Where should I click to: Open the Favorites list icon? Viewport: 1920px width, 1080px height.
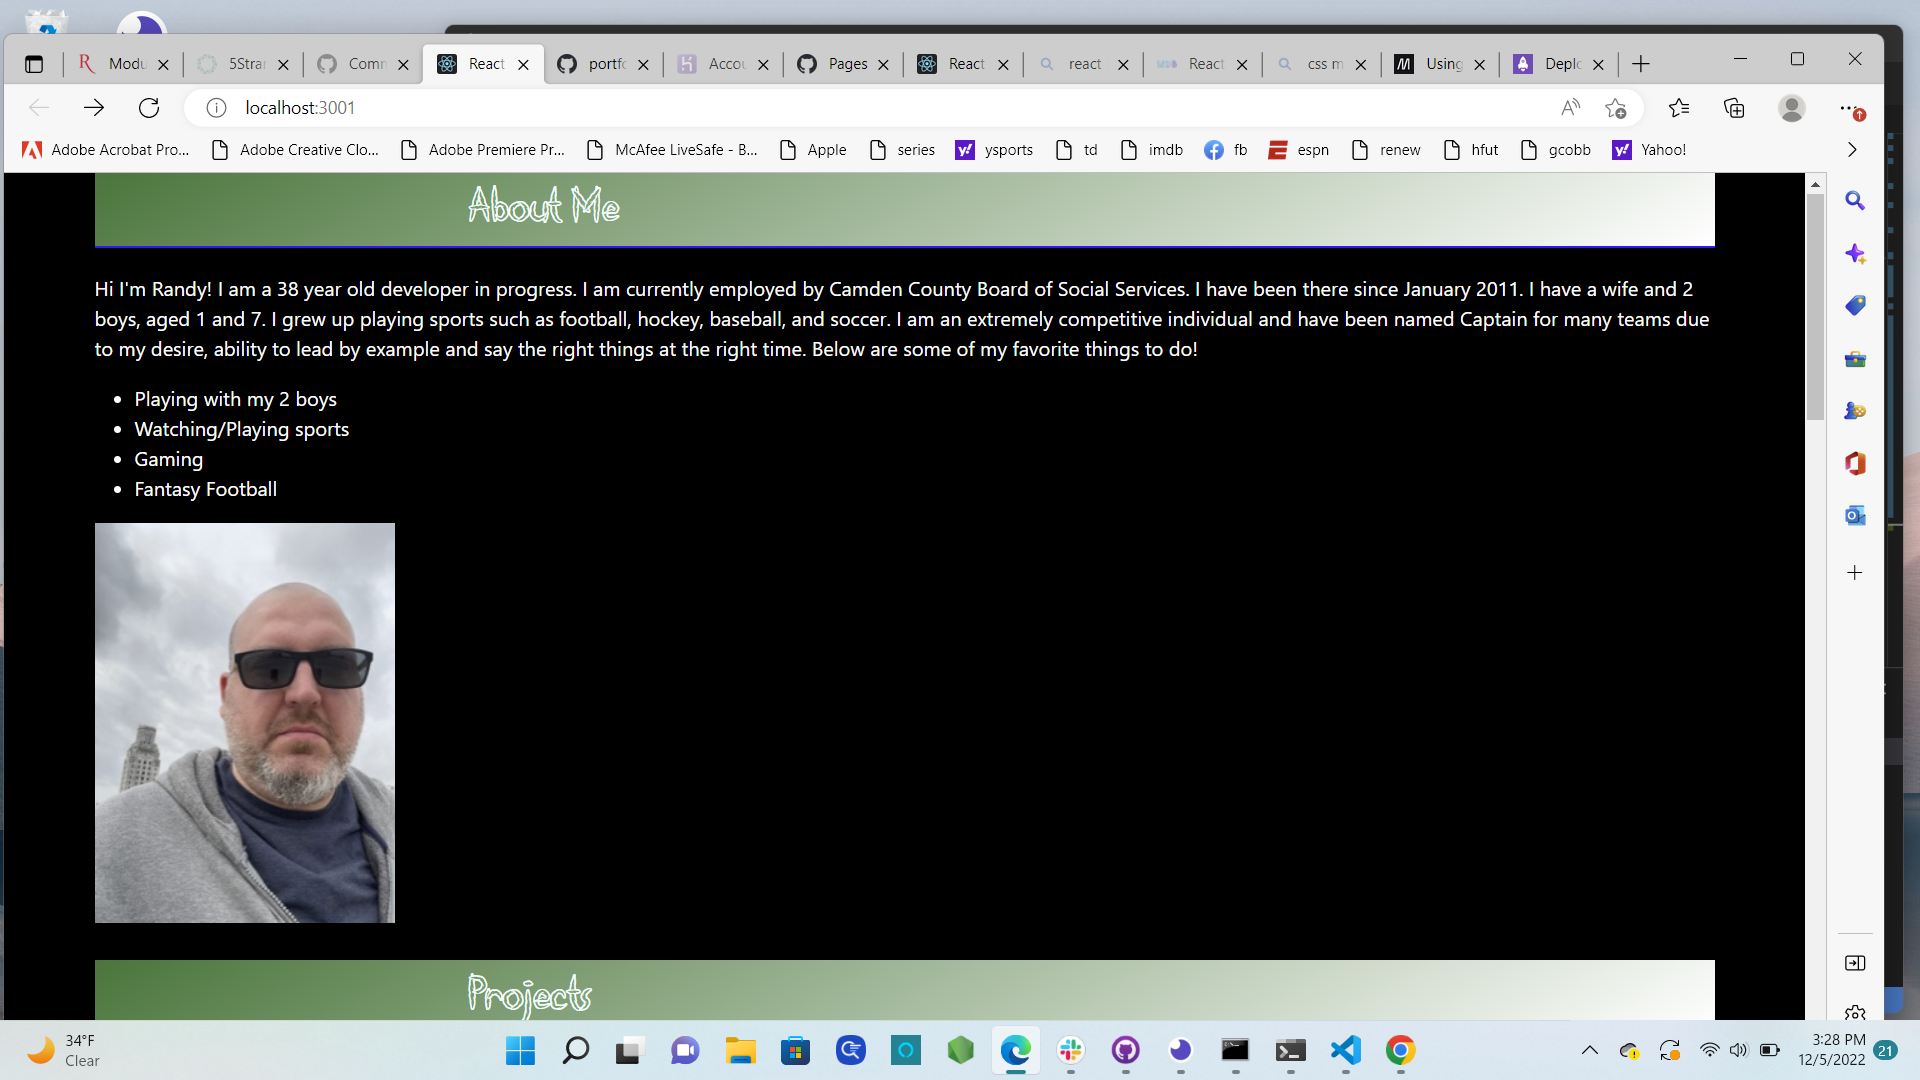click(1679, 108)
